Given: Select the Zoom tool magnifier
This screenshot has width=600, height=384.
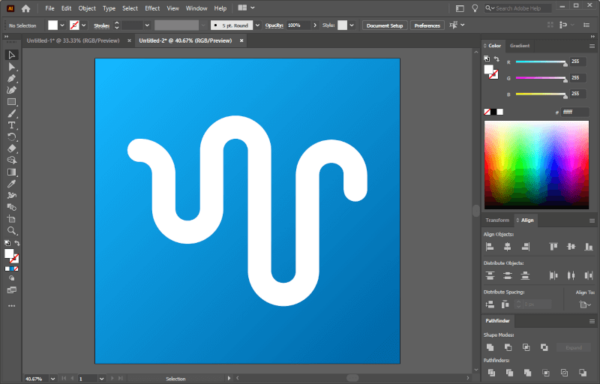Looking at the screenshot, I should (x=11, y=231).
